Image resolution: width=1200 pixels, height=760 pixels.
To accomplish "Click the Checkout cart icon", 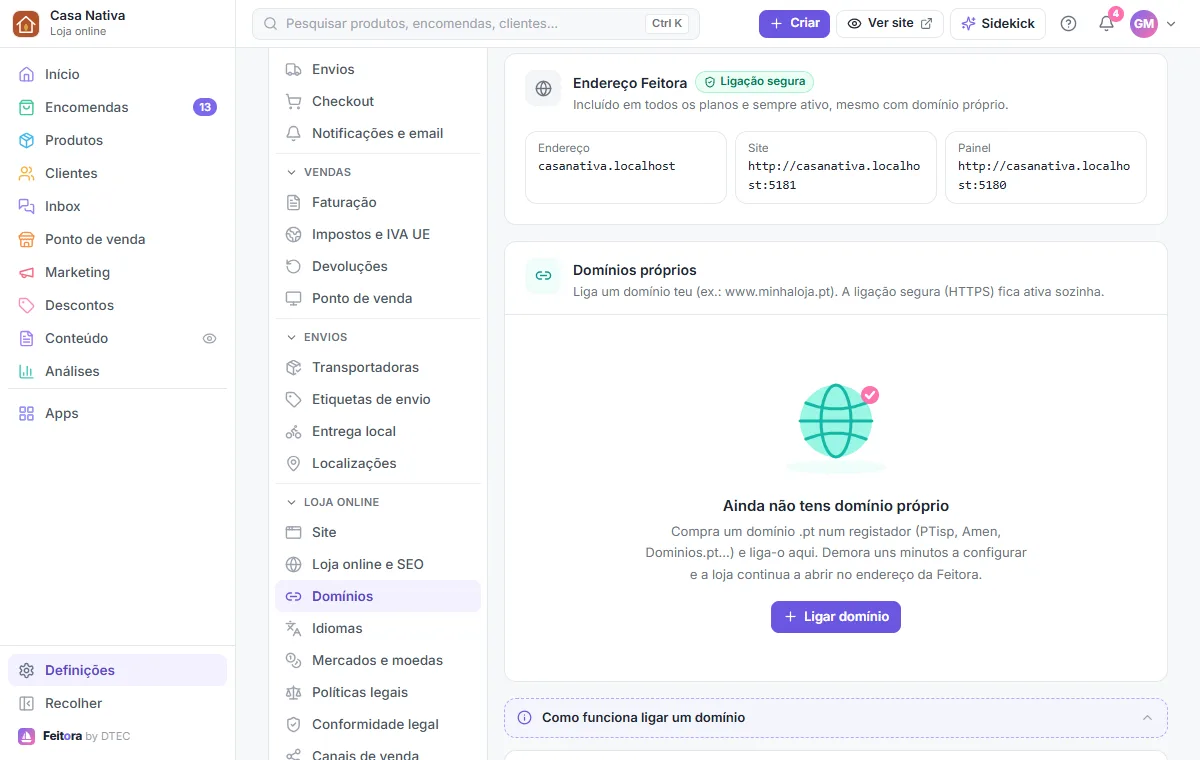I will point(293,101).
